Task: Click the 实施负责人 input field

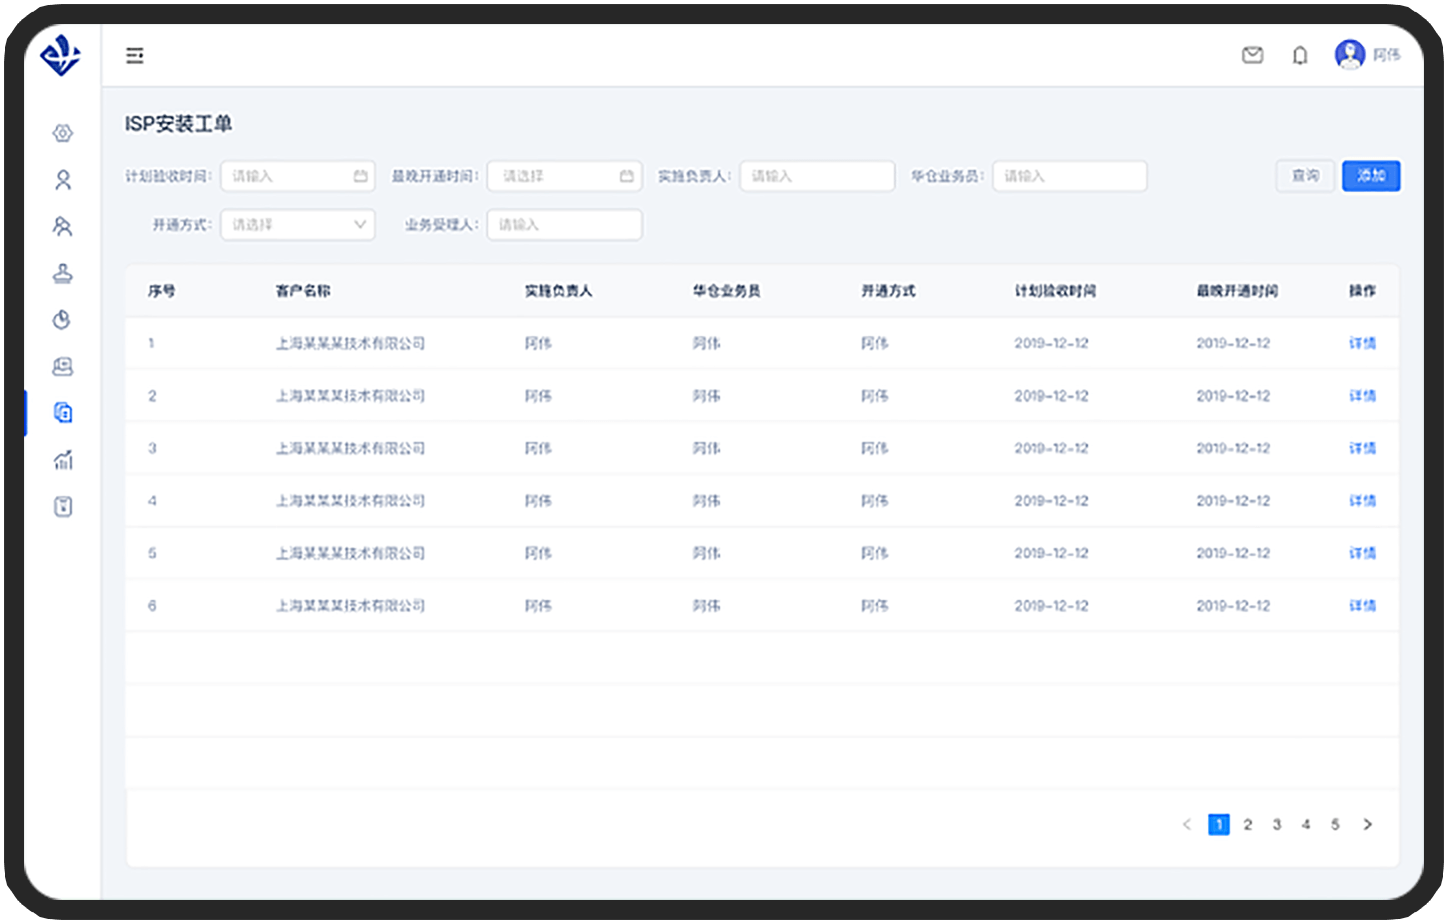Action: 817,176
